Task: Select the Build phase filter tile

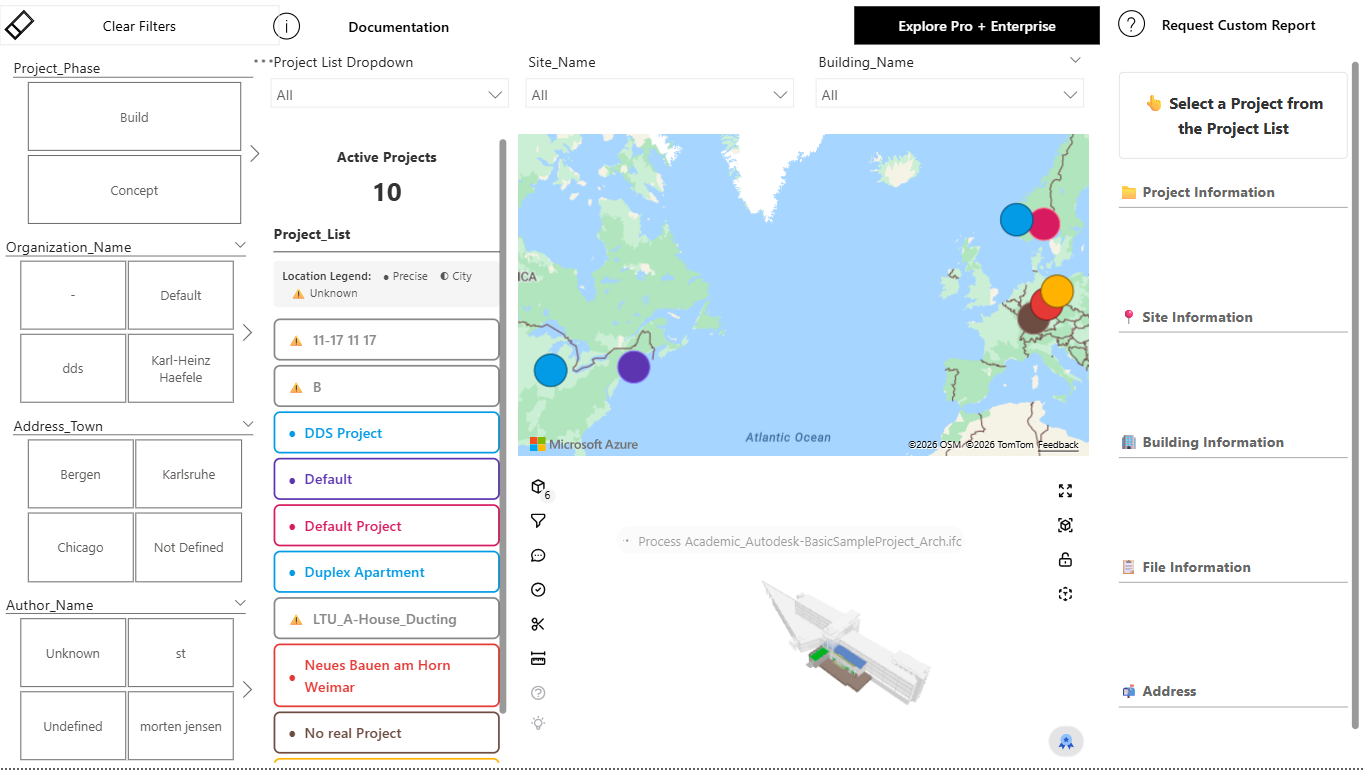Action: (134, 116)
